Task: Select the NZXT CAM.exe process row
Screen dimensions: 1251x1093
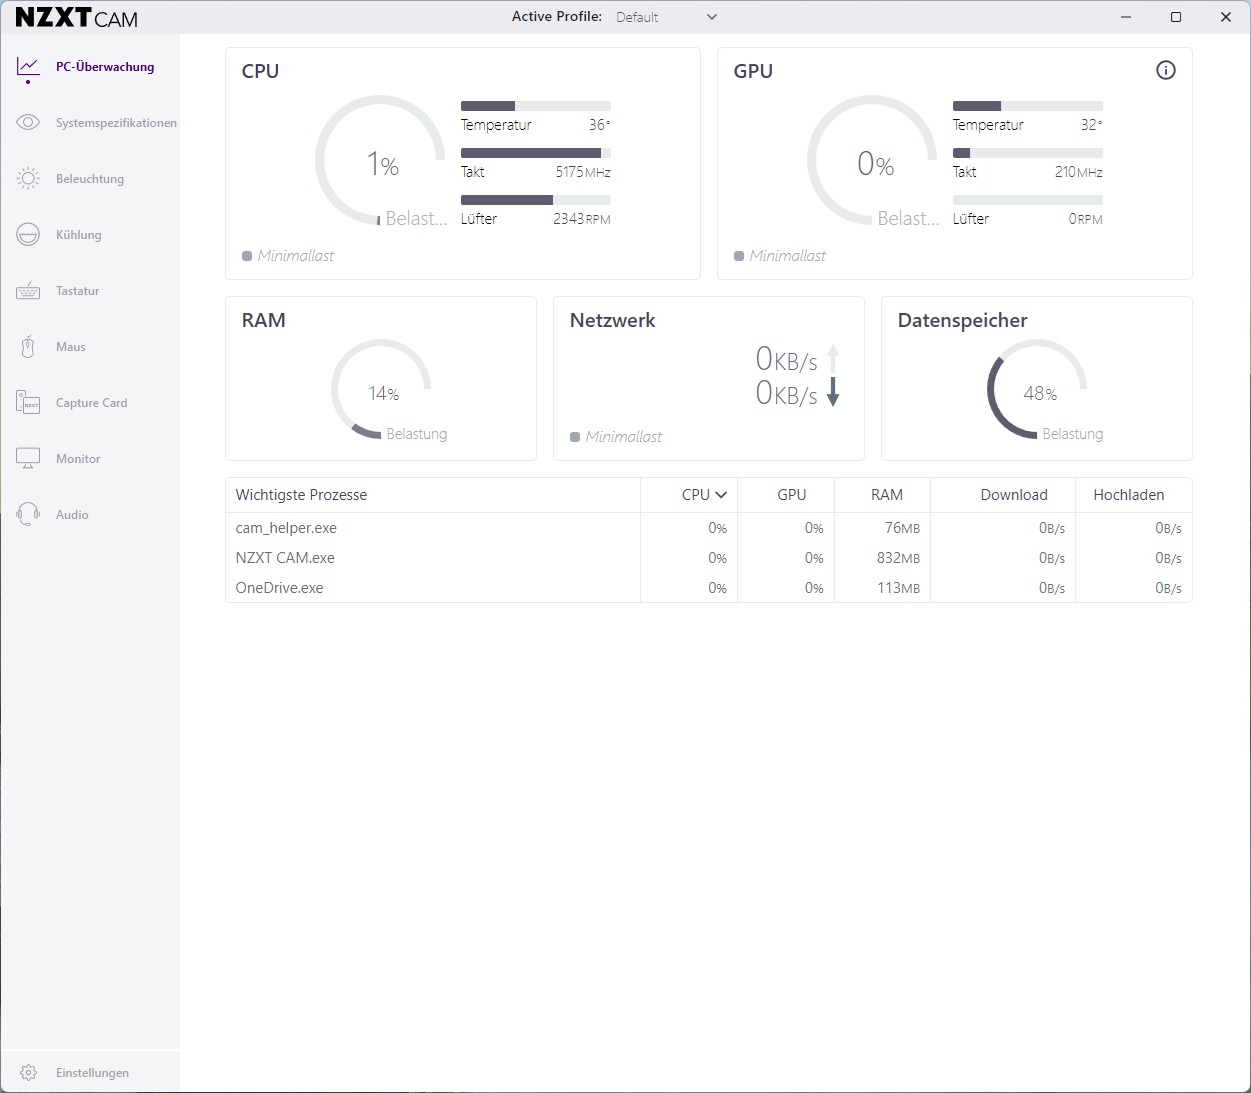Action: pos(708,558)
